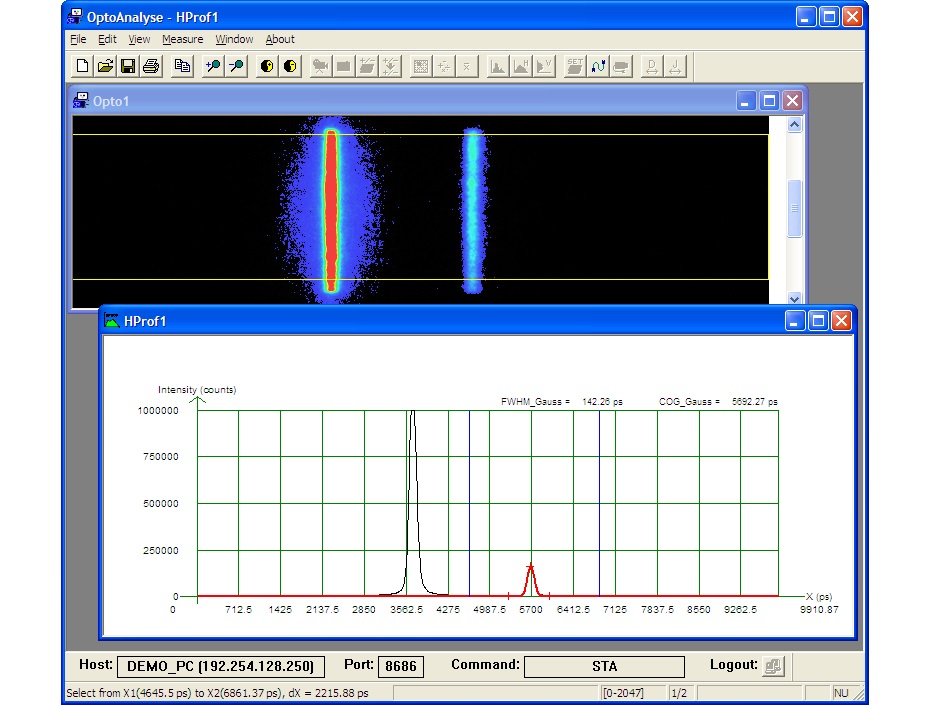Click the FWHM_Gauss value 142.26 ps
The height and width of the screenshot is (705, 940).
point(602,402)
